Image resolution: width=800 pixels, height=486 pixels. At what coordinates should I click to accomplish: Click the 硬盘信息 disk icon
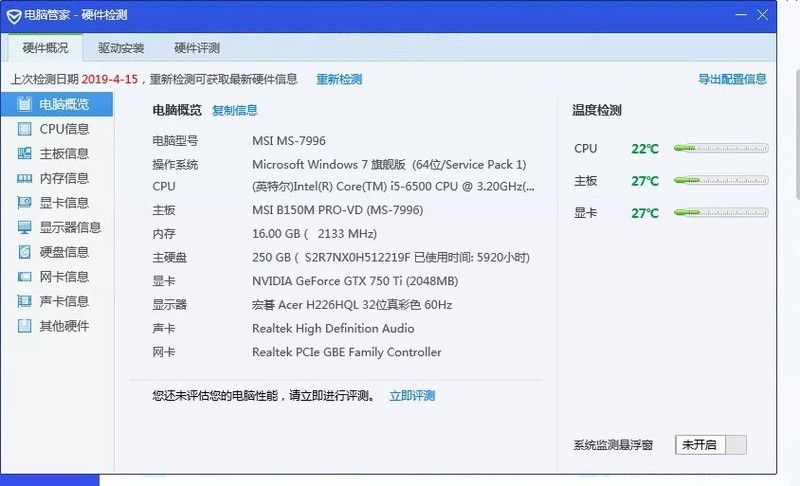tap(24, 251)
